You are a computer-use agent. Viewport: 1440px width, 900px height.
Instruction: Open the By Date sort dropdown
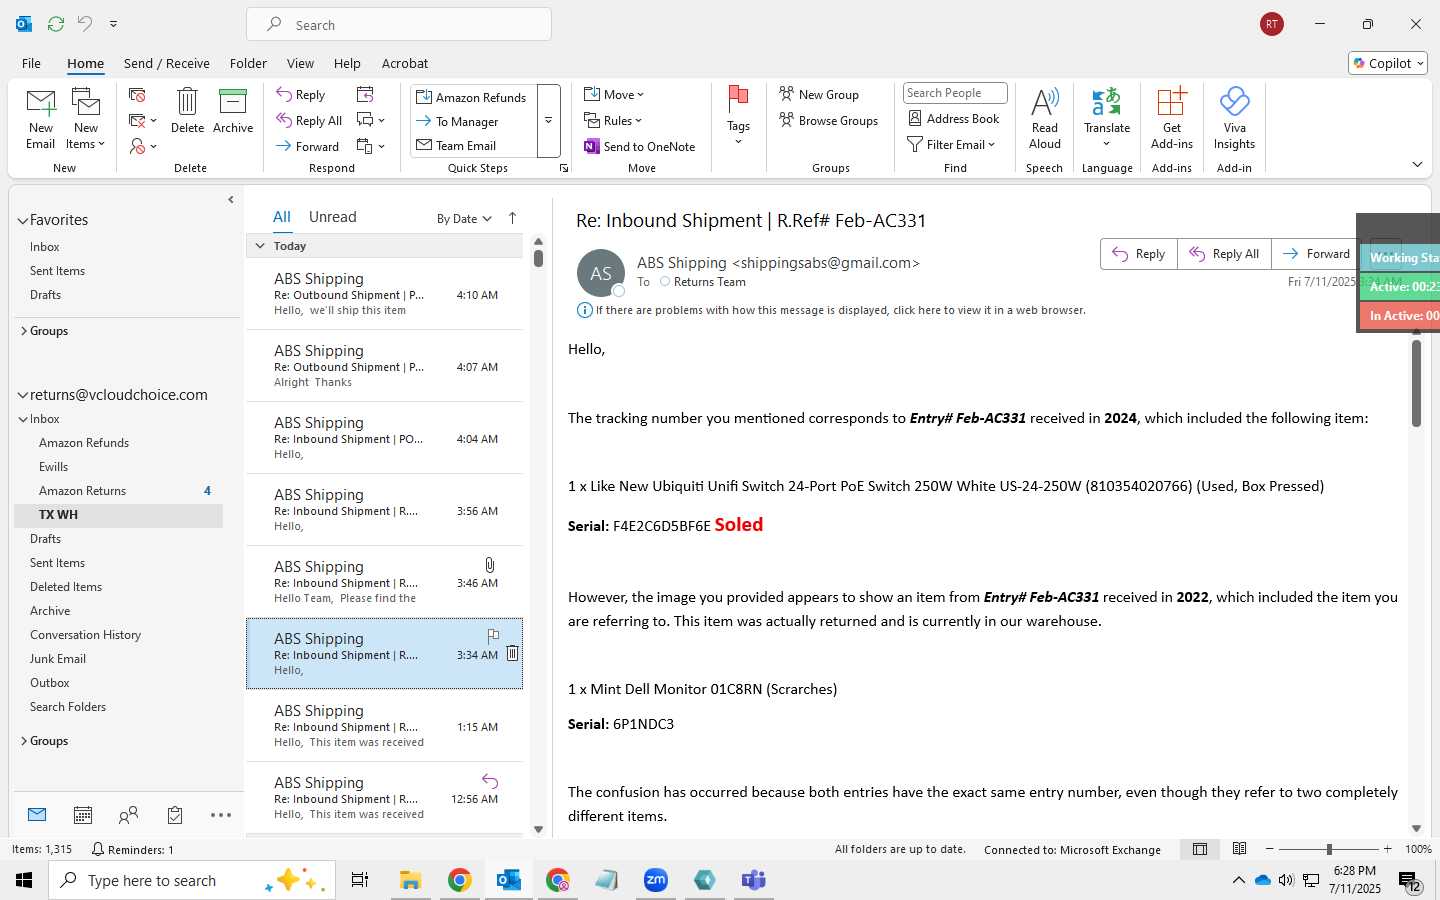tap(464, 219)
